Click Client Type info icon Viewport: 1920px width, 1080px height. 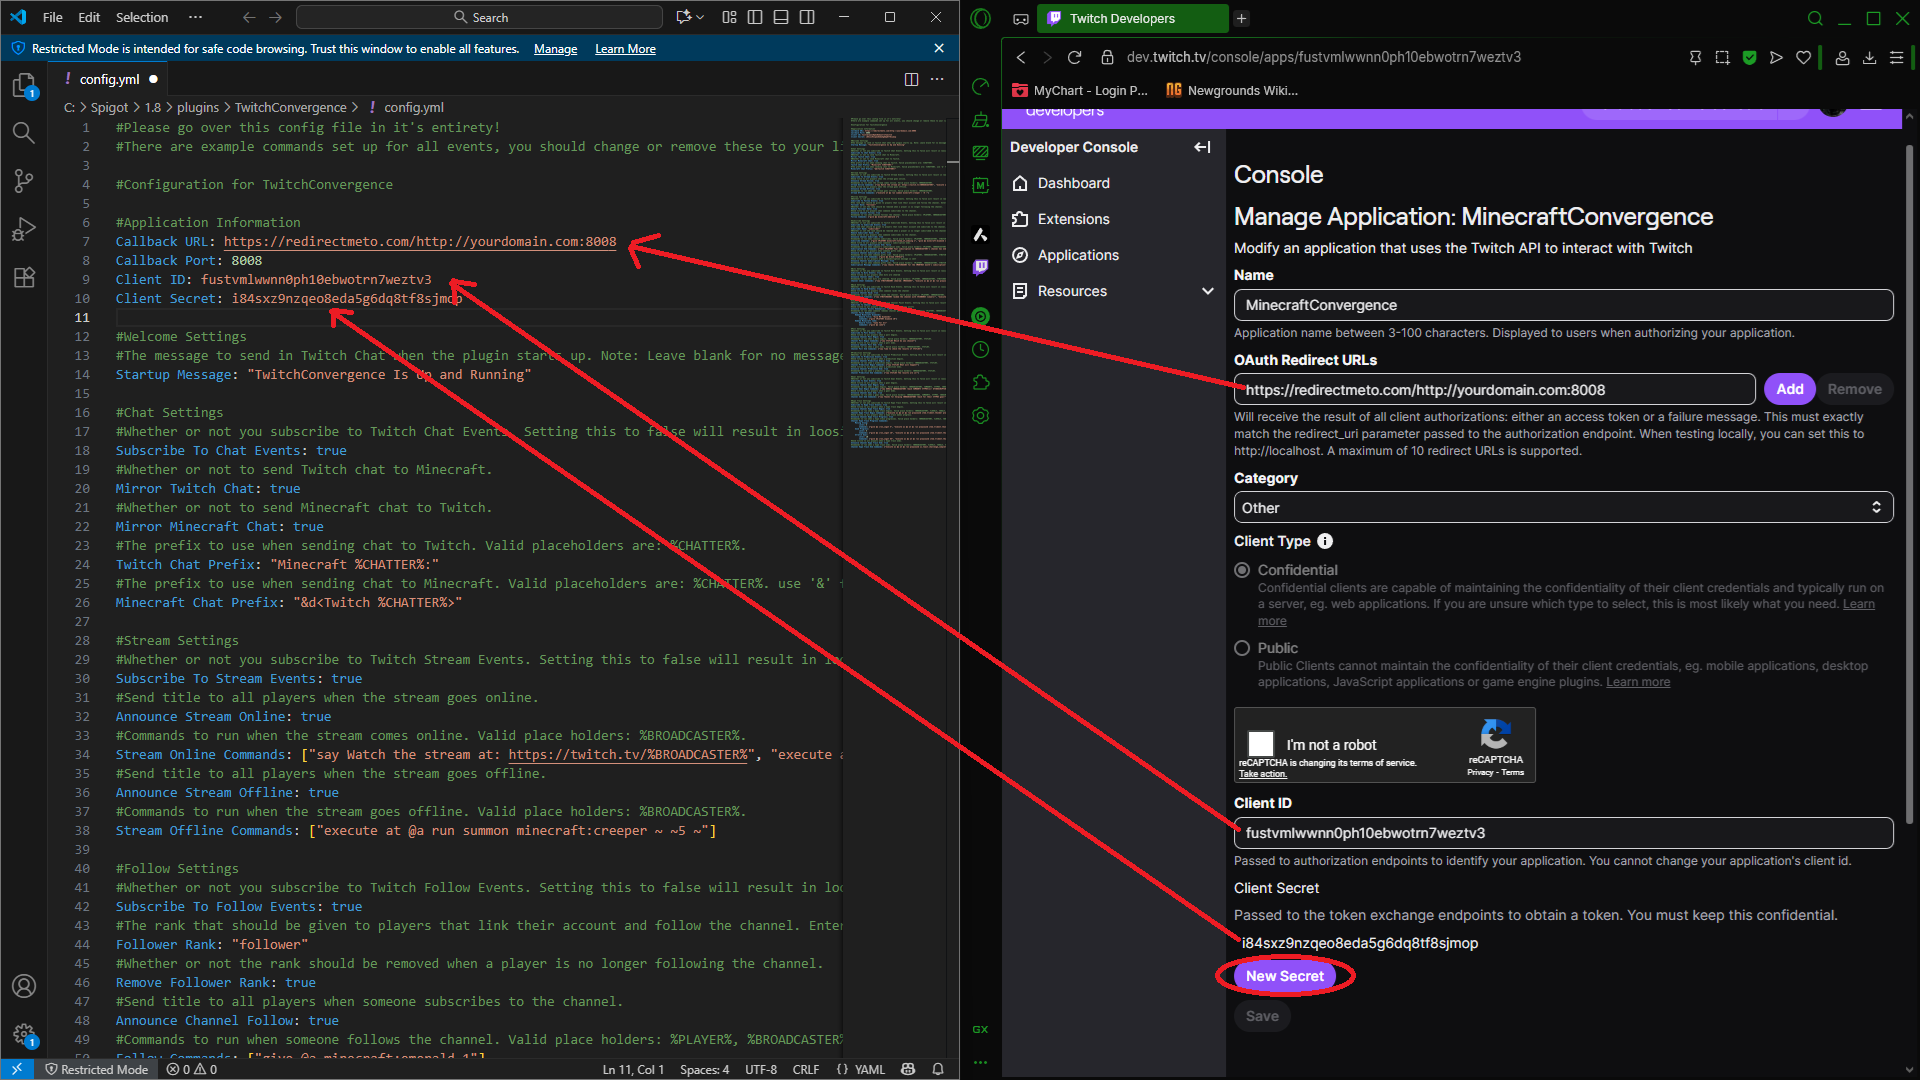tap(1325, 541)
